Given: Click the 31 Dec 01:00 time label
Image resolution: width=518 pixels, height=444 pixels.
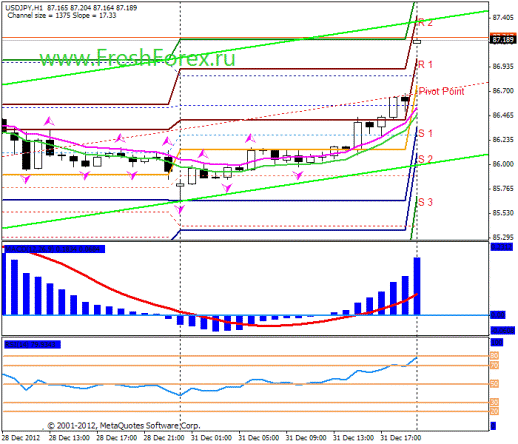Looking at the screenshot, I should pyautogui.click(x=211, y=438).
